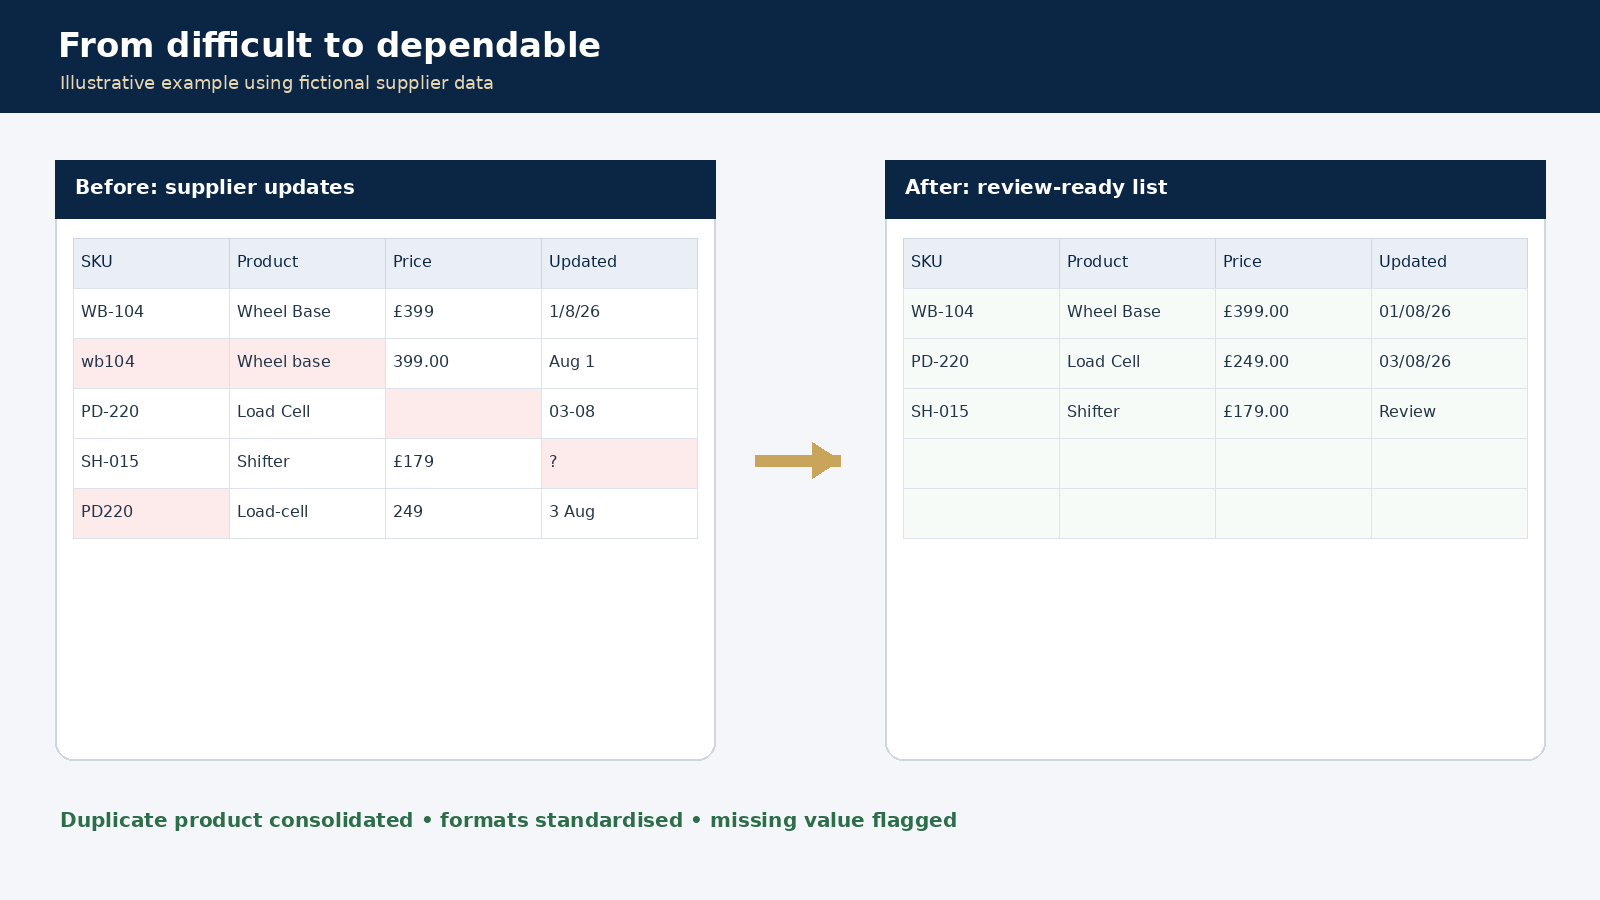Click the 'Review' flag cell
1600x900 pixels.
(1449, 413)
